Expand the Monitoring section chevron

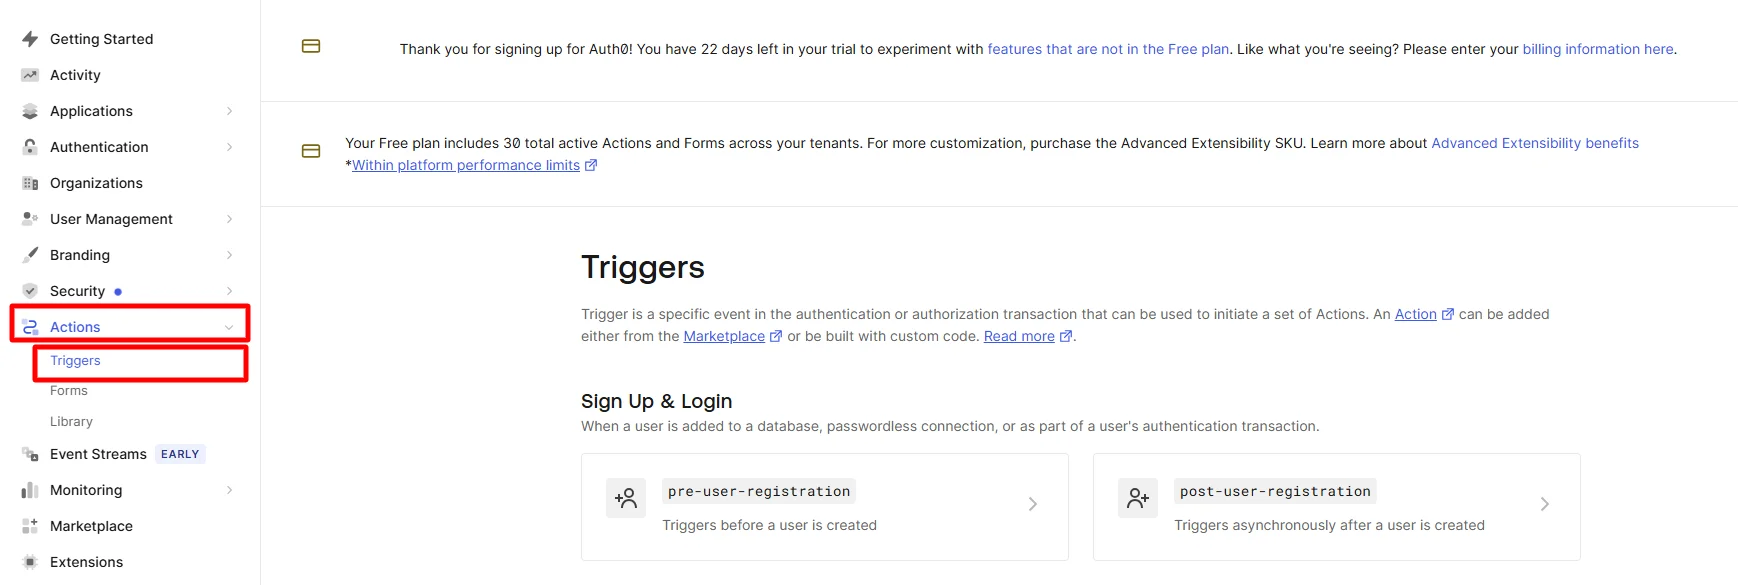tap(229, 490)
